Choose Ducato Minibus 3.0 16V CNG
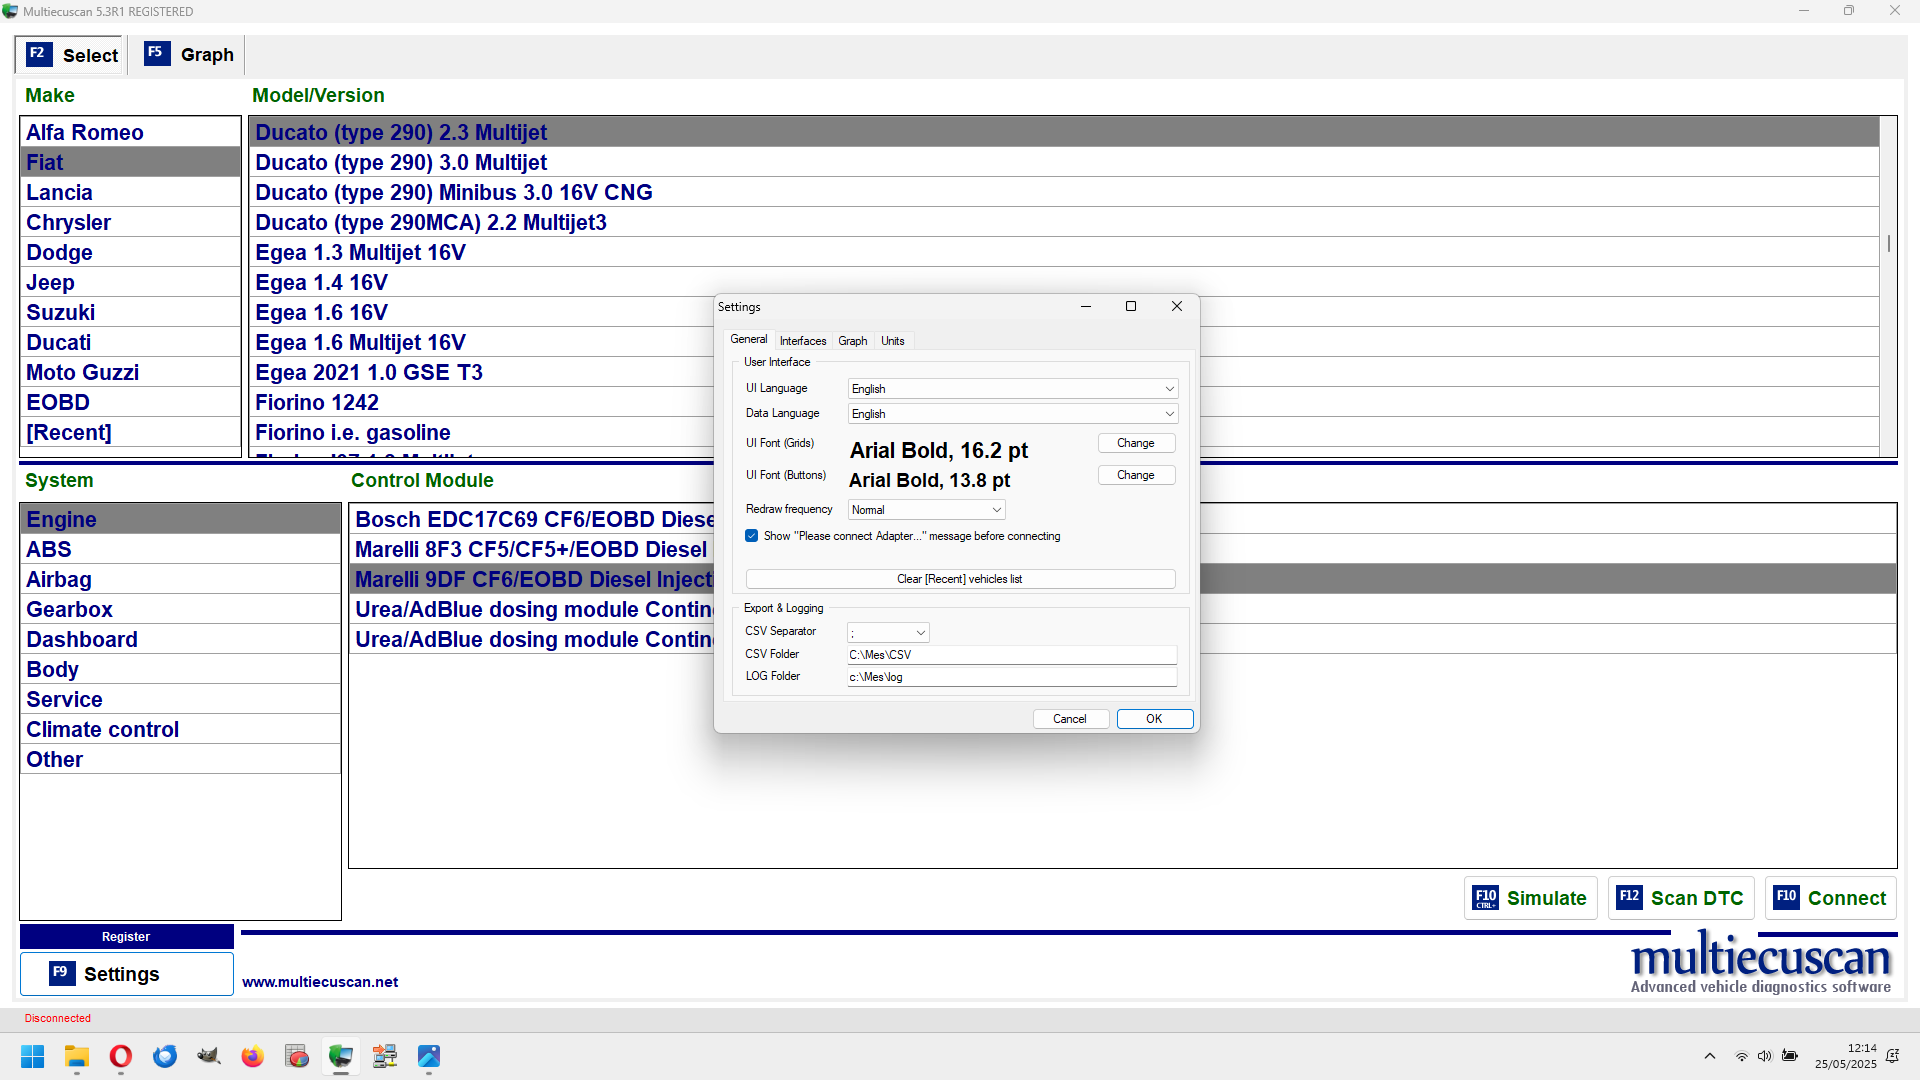 click(x=1064, y=193)
